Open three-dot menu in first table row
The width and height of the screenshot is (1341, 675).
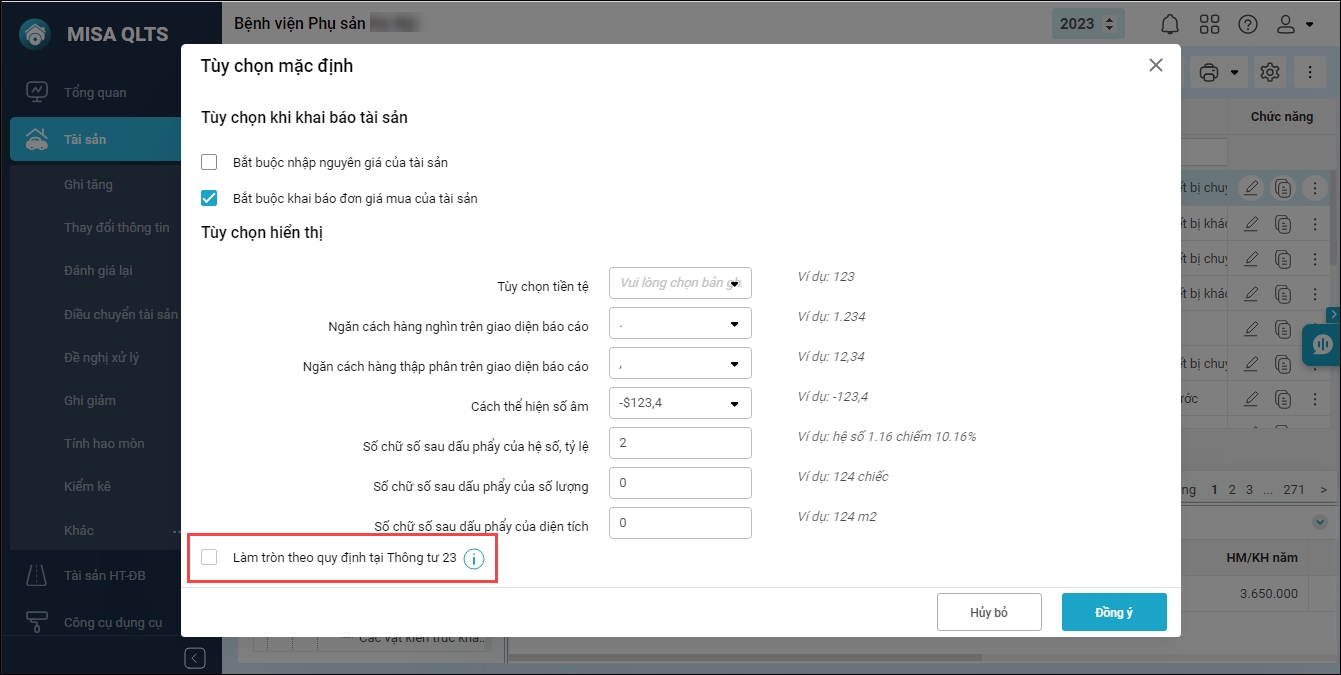tap(1315, 187)
